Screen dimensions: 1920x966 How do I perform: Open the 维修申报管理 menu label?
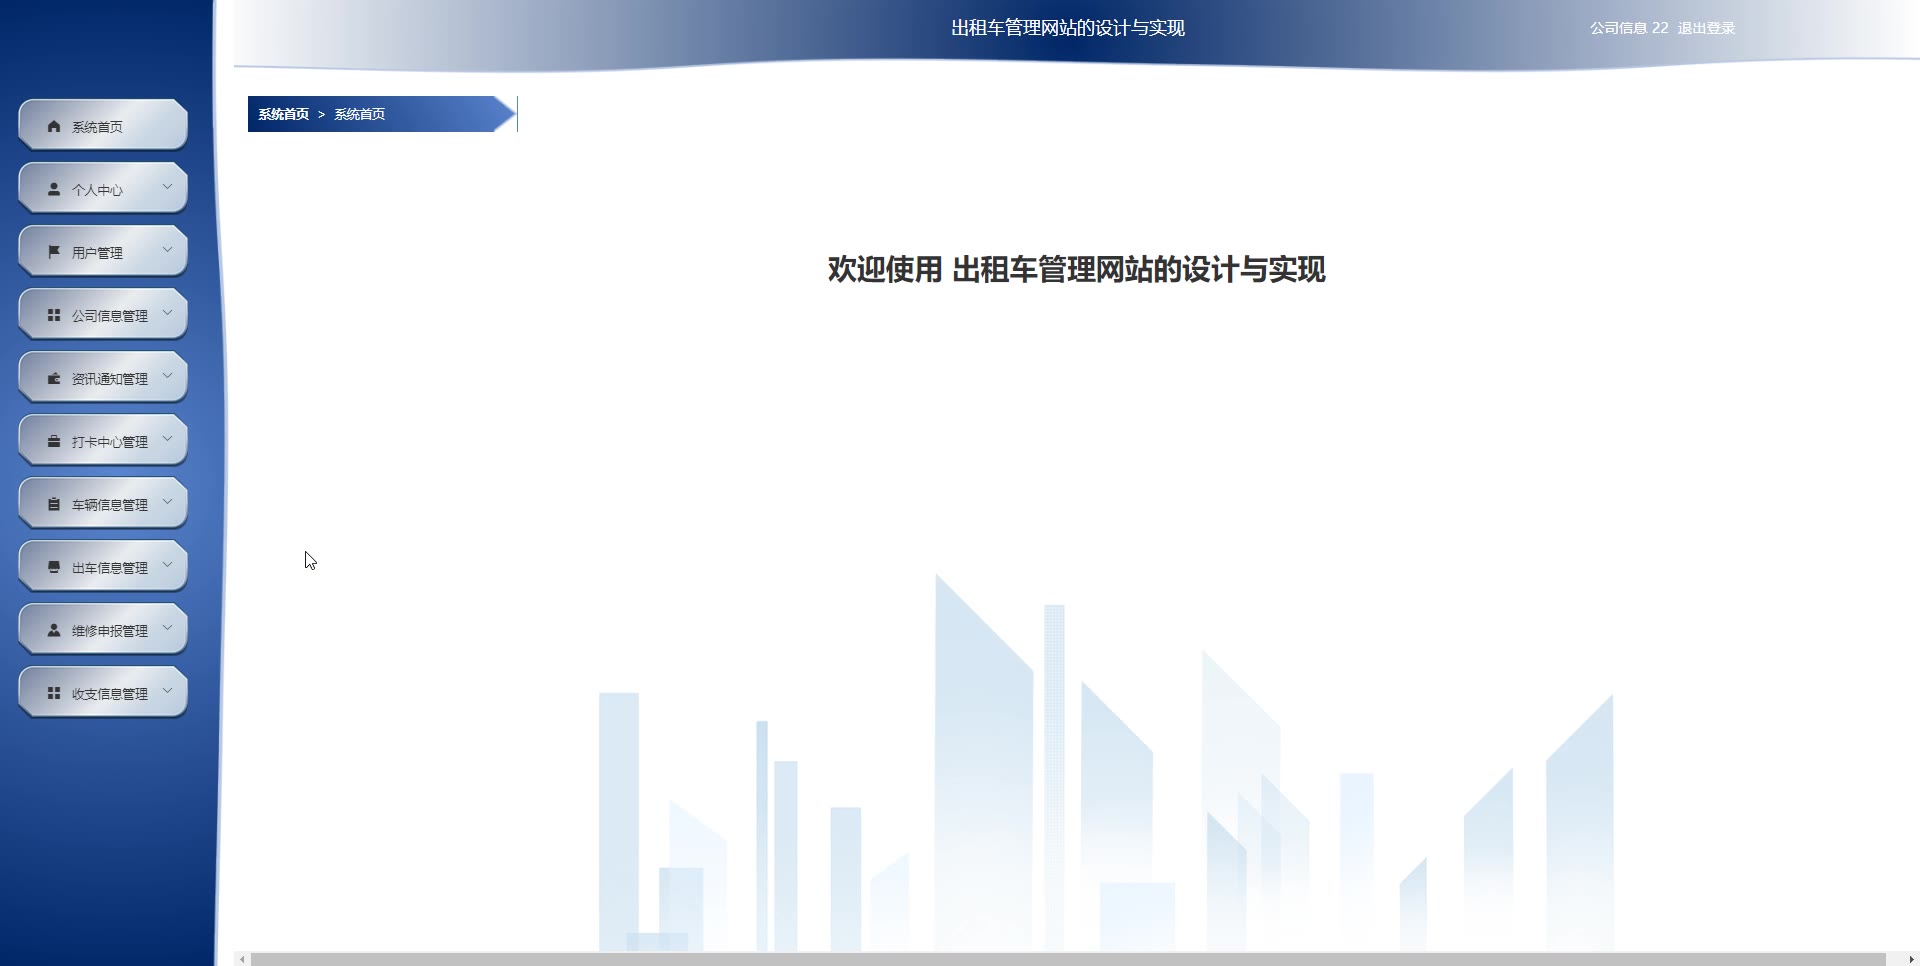click(x=110, y=631)
